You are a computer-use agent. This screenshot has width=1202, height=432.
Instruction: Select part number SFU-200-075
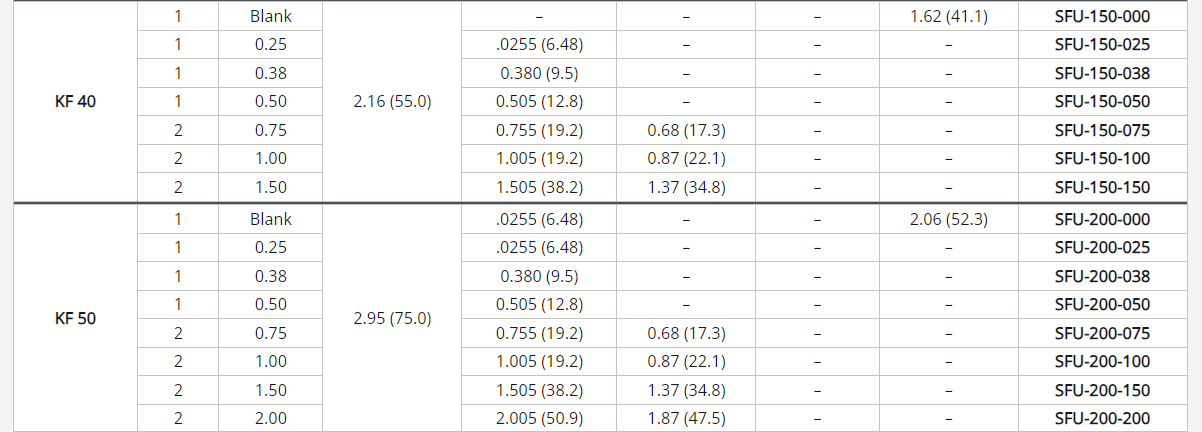coord(1102,333)
